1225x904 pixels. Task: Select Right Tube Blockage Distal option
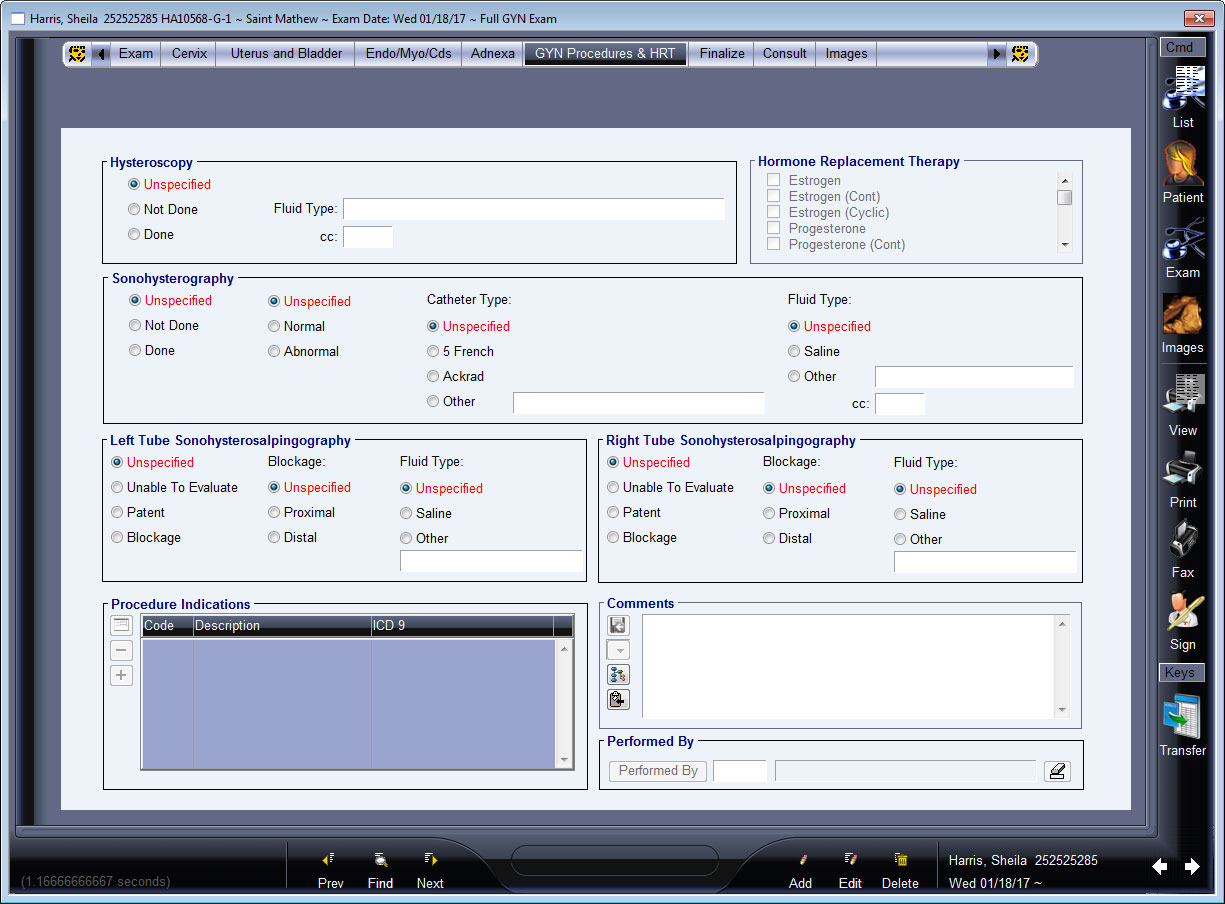coord(769,539)
